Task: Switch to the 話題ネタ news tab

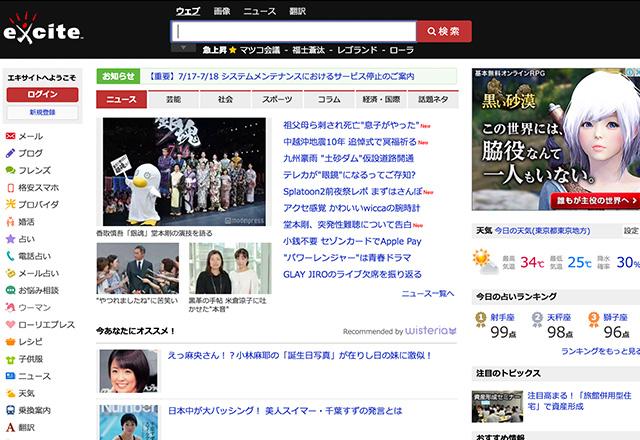Action: pos(433,99)
